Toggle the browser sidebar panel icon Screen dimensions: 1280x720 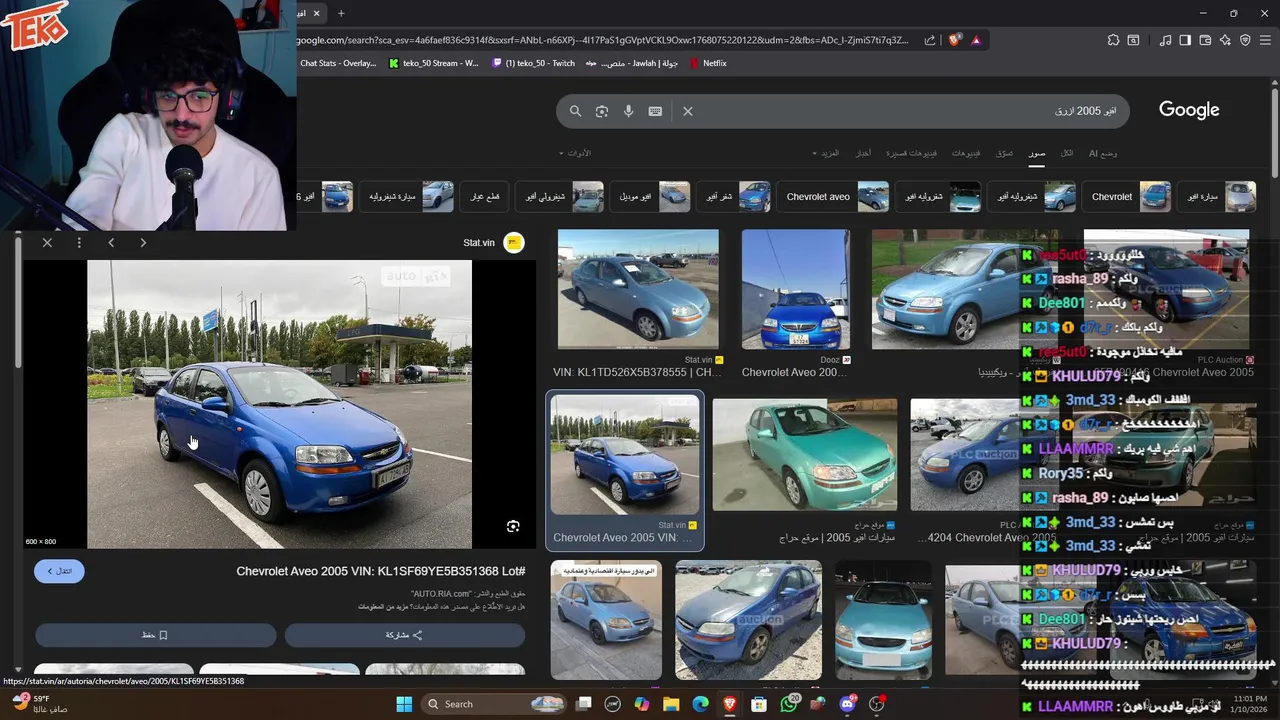(1185, 40)
